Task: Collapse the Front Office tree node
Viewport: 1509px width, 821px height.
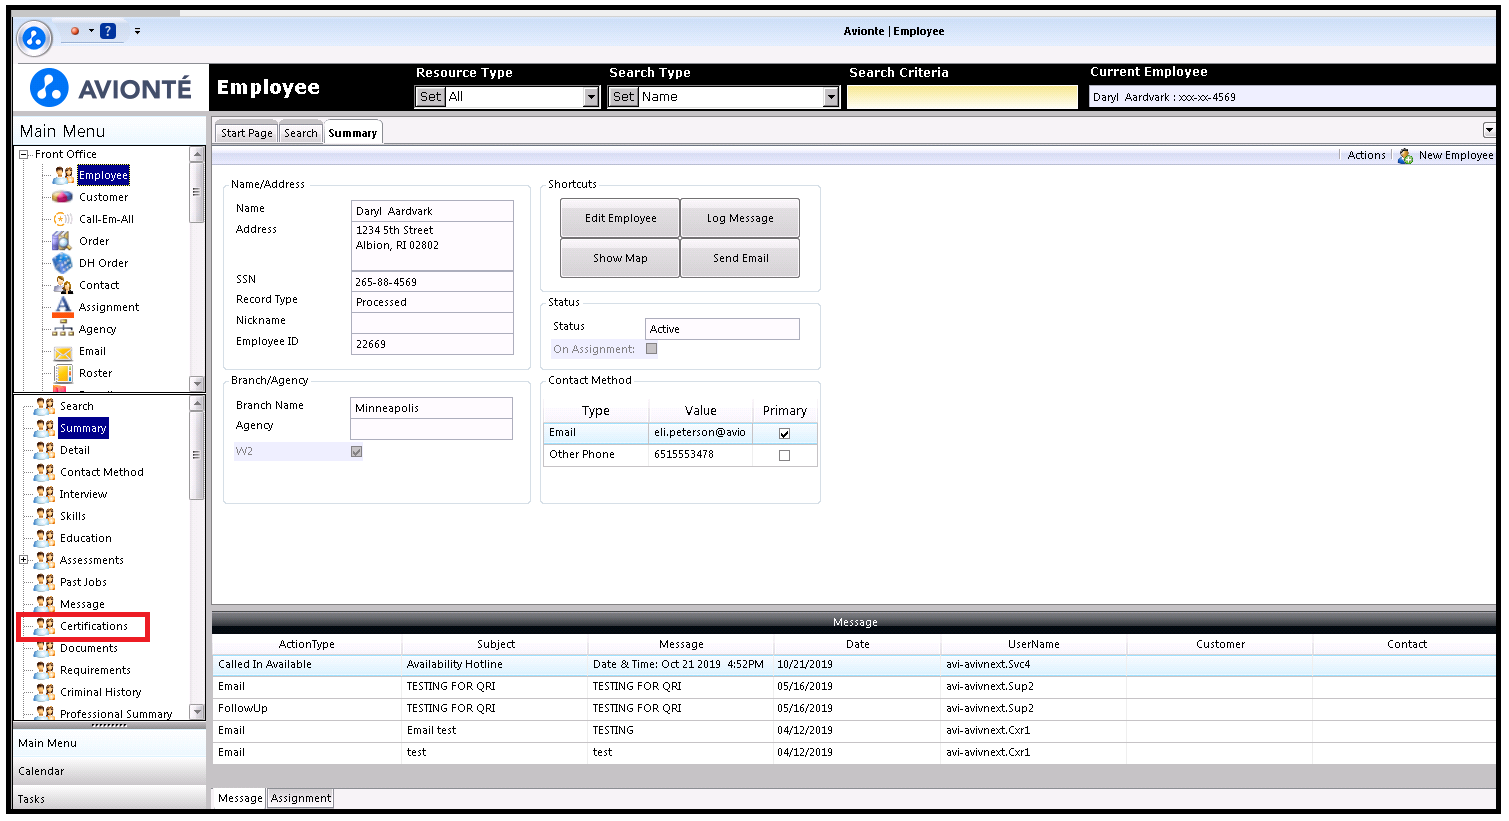Action: pos(24,154)
